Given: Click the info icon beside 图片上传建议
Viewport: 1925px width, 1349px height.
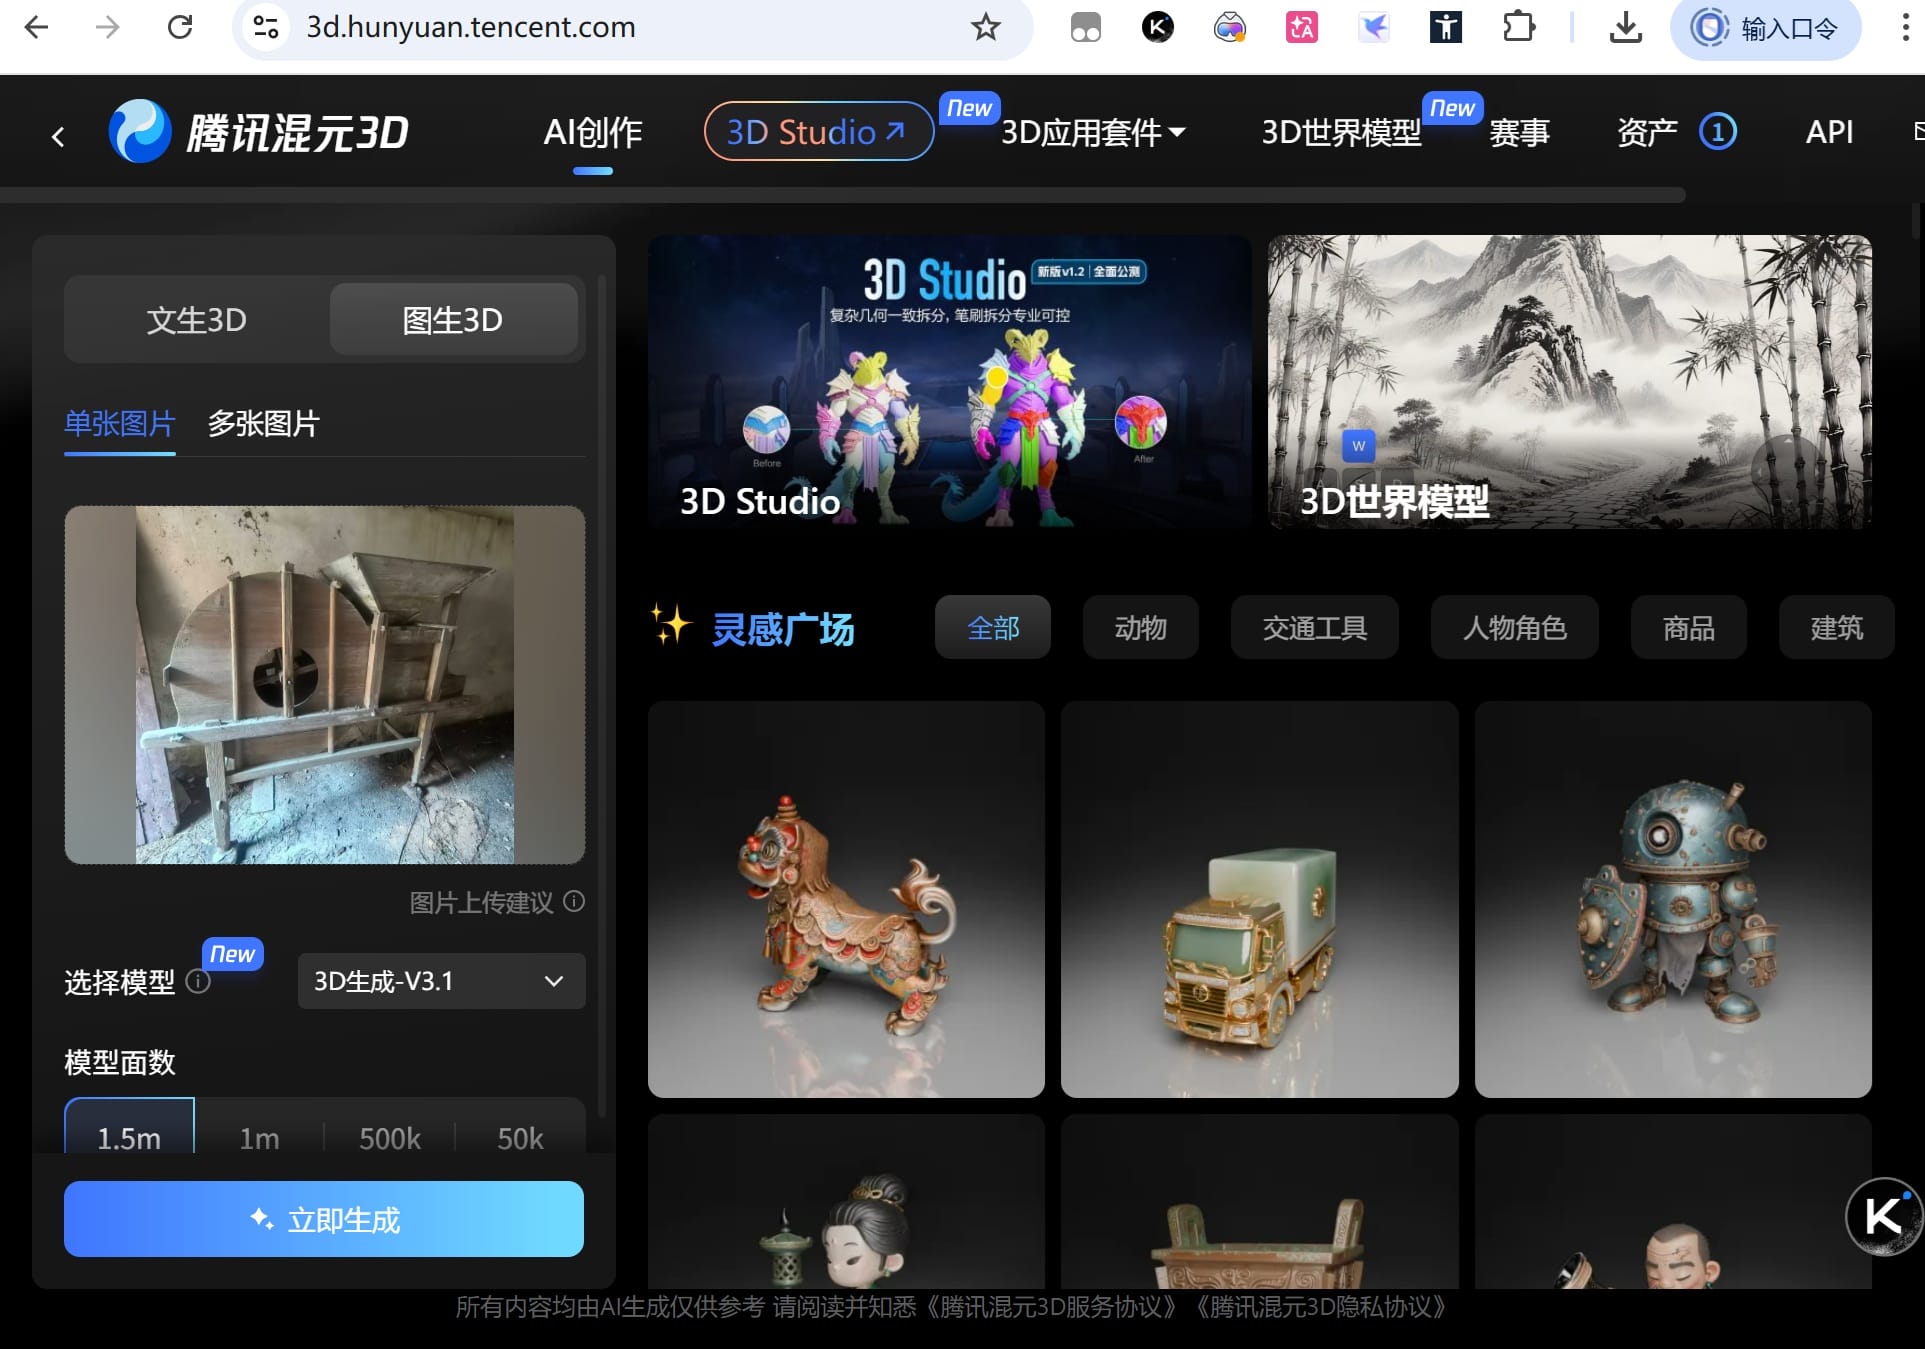Looking at the screenshot, I should (x=574, y=901).
